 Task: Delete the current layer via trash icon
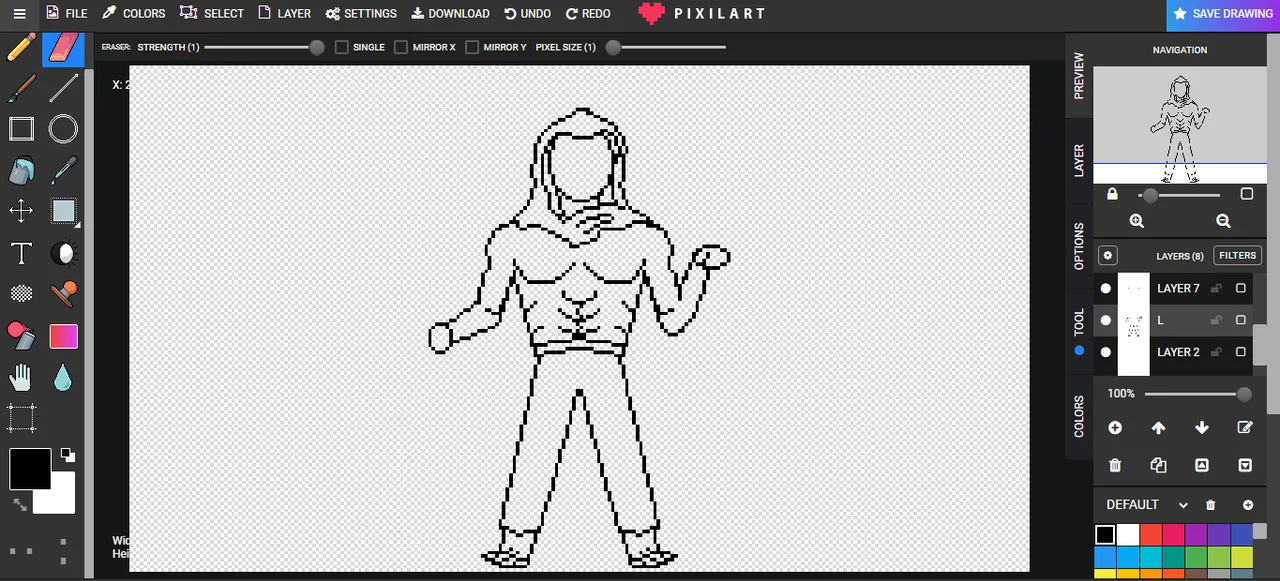1115,465
